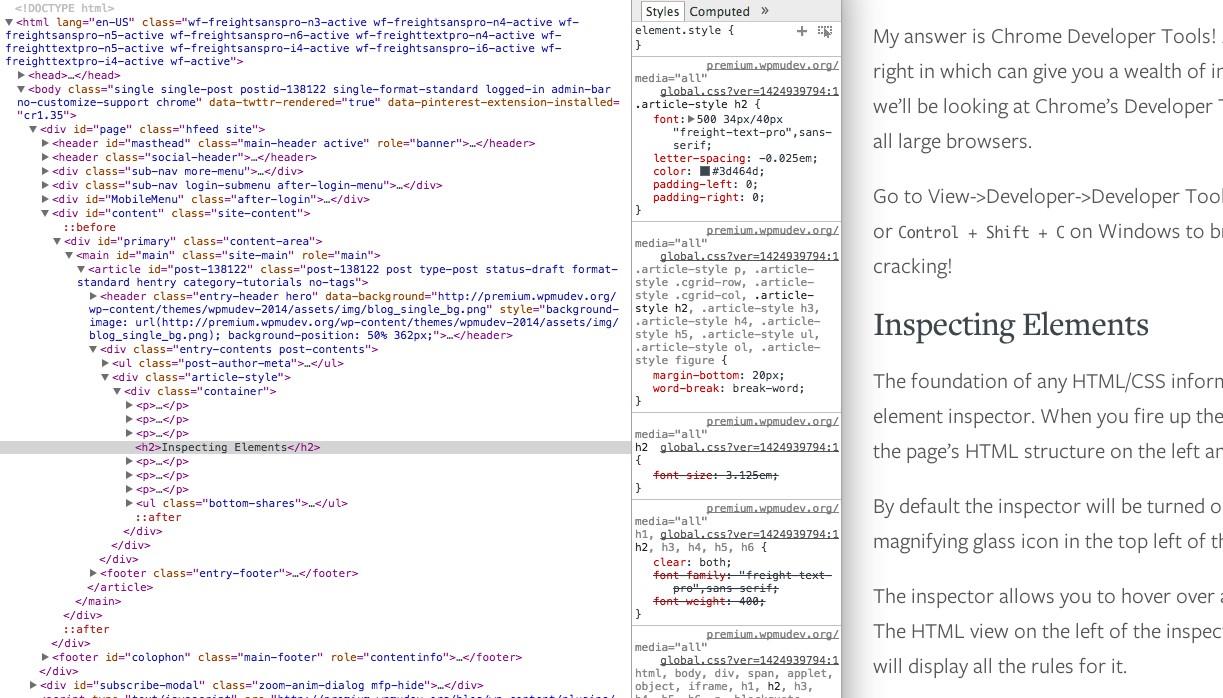Click the Inspecting Elements heading on the page
This screenshot has height=698, width=1223.
(1011, 325)
